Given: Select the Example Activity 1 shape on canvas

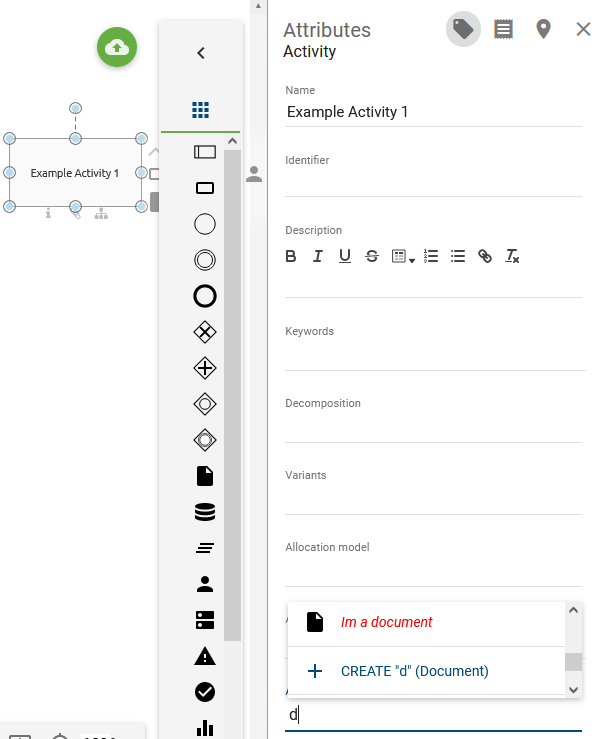Looking at the screenshot, I should pyautogui.click(x=75, y=172).
